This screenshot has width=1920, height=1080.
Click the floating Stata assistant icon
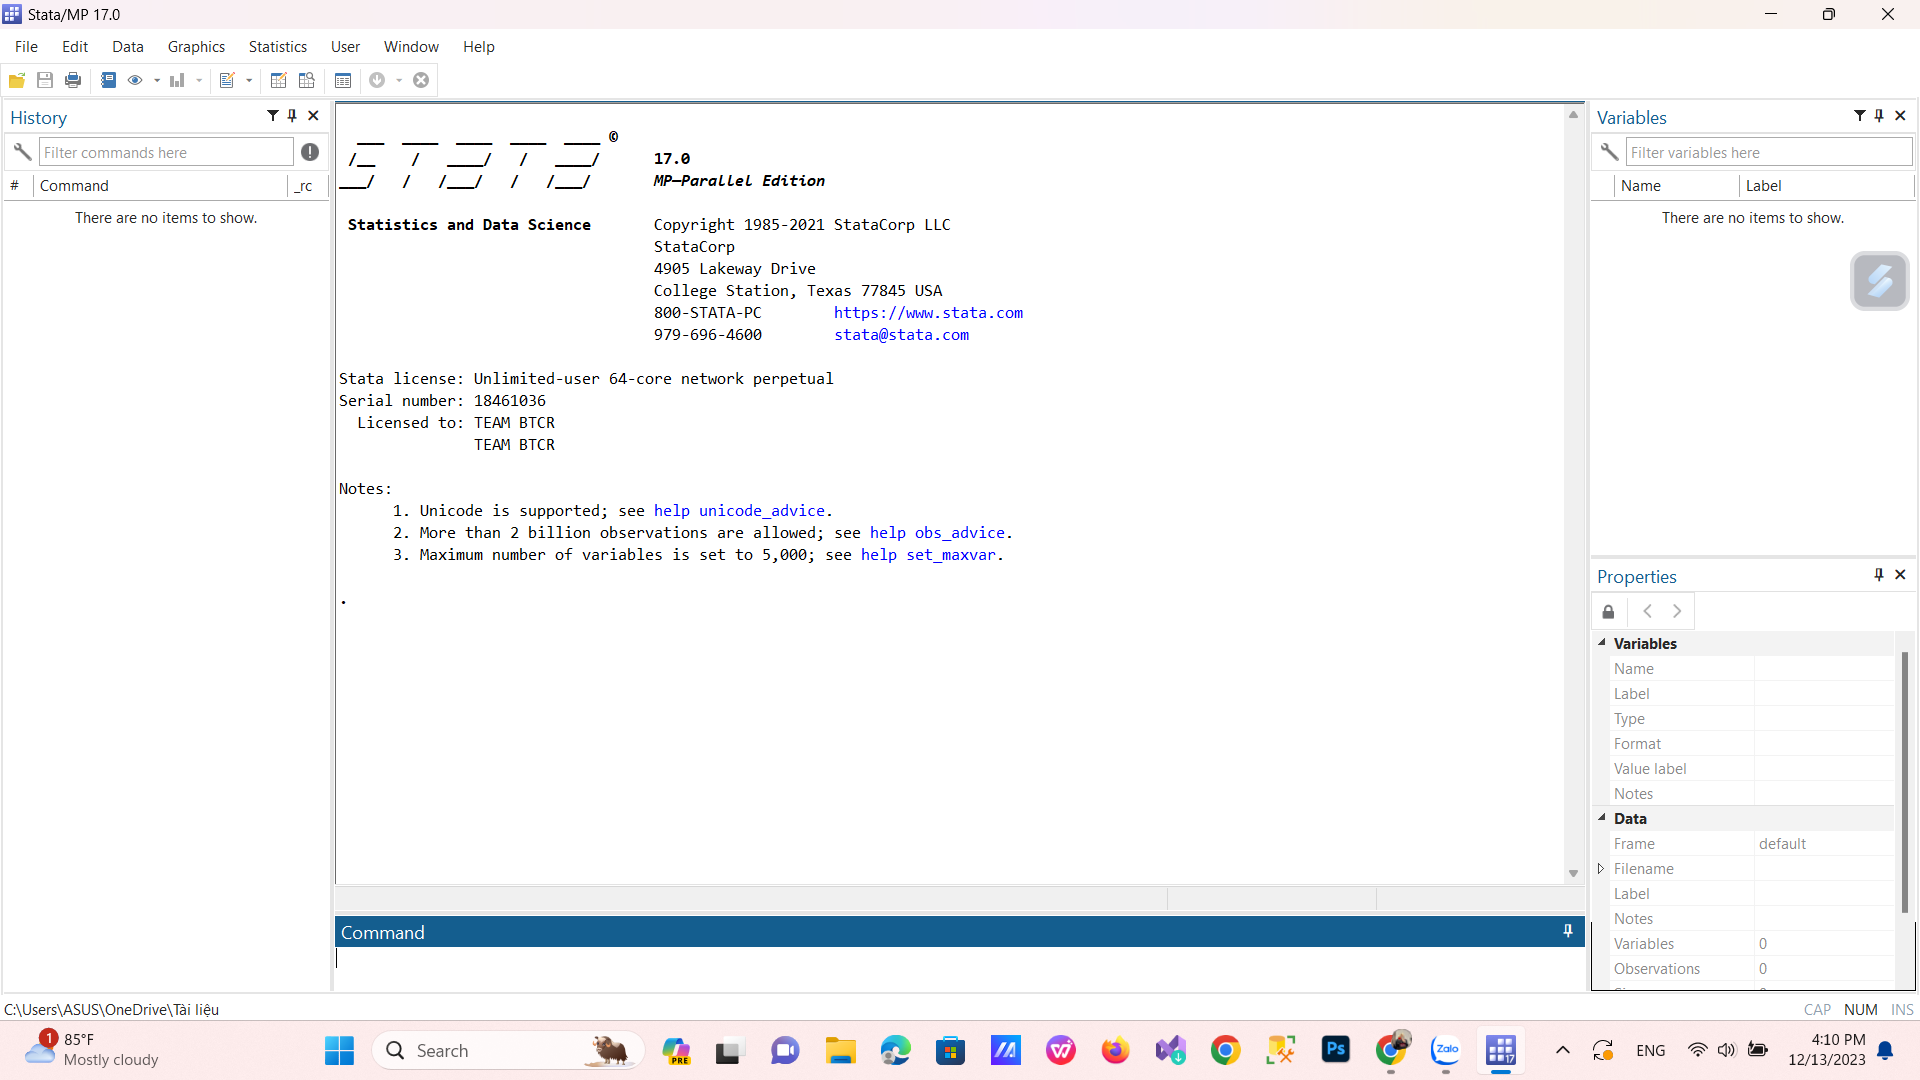point(1880,281)
